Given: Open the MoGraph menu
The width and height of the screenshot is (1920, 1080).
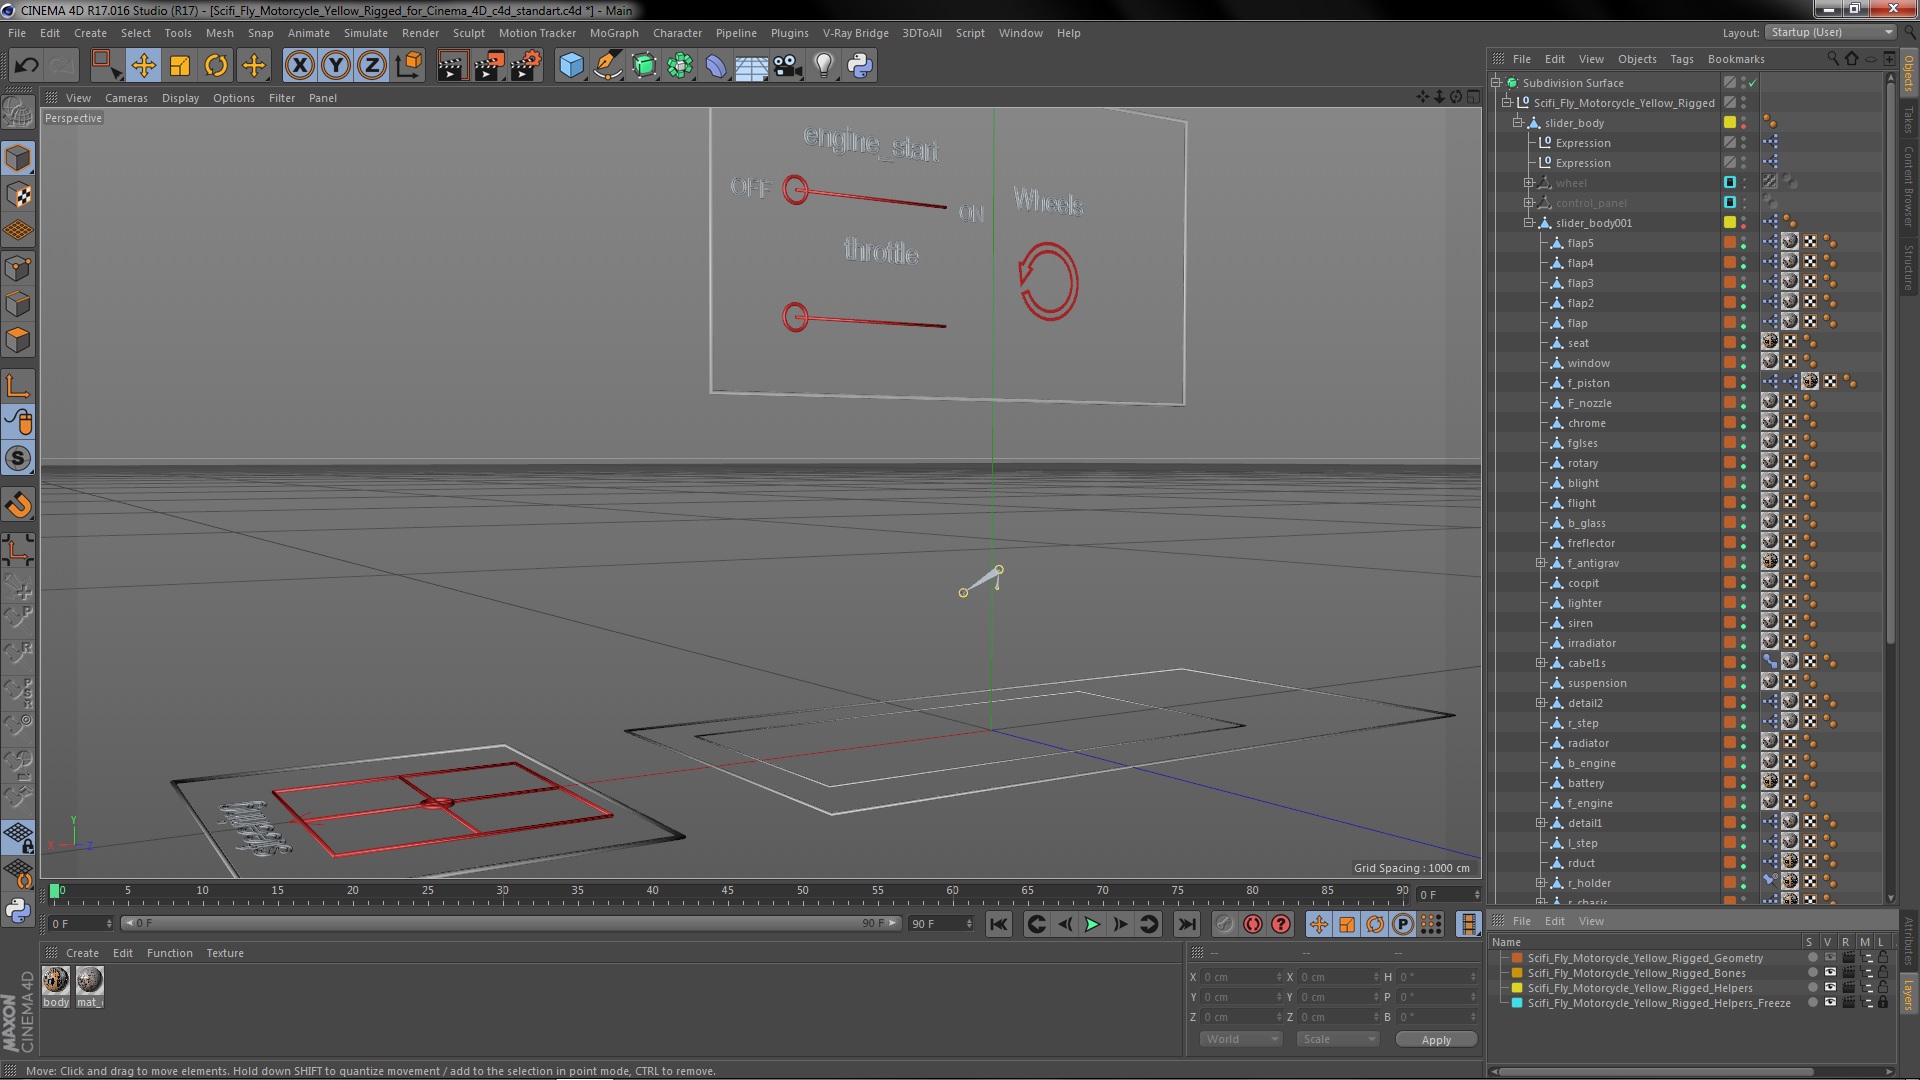Looking at the screenshot, I should click(x=614, y=33).
